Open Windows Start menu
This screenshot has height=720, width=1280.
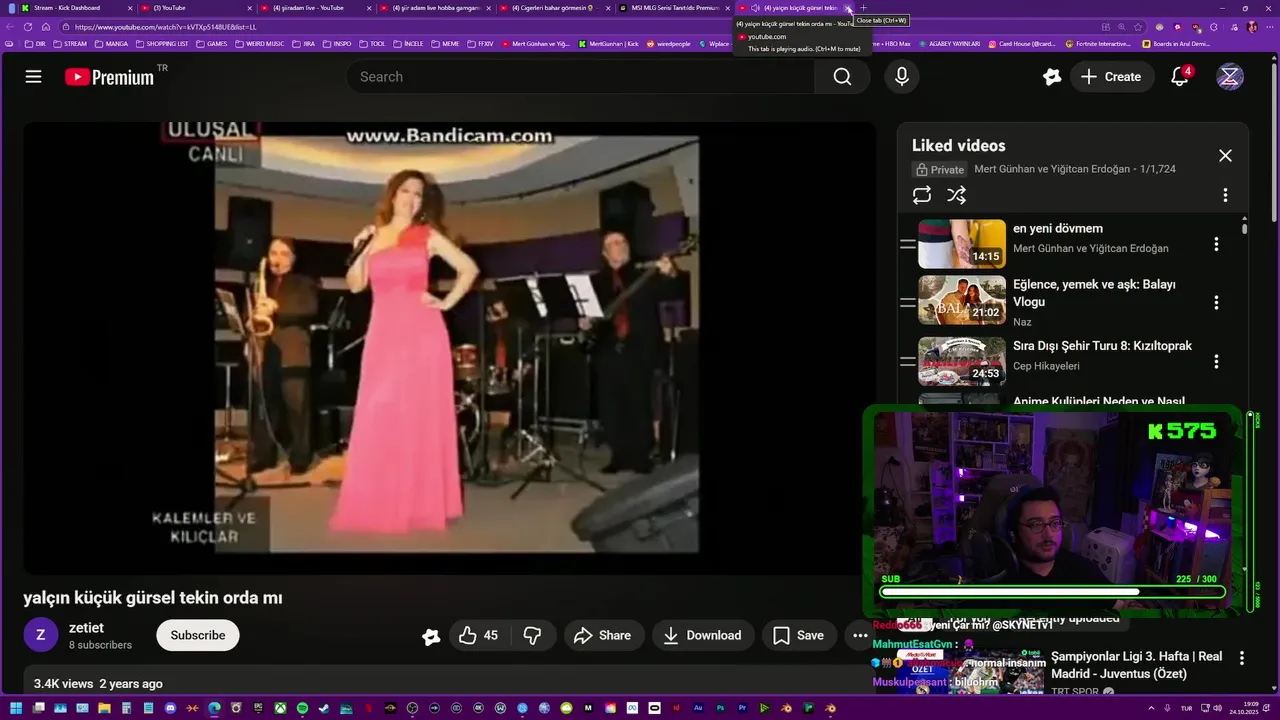coord(16,708)
